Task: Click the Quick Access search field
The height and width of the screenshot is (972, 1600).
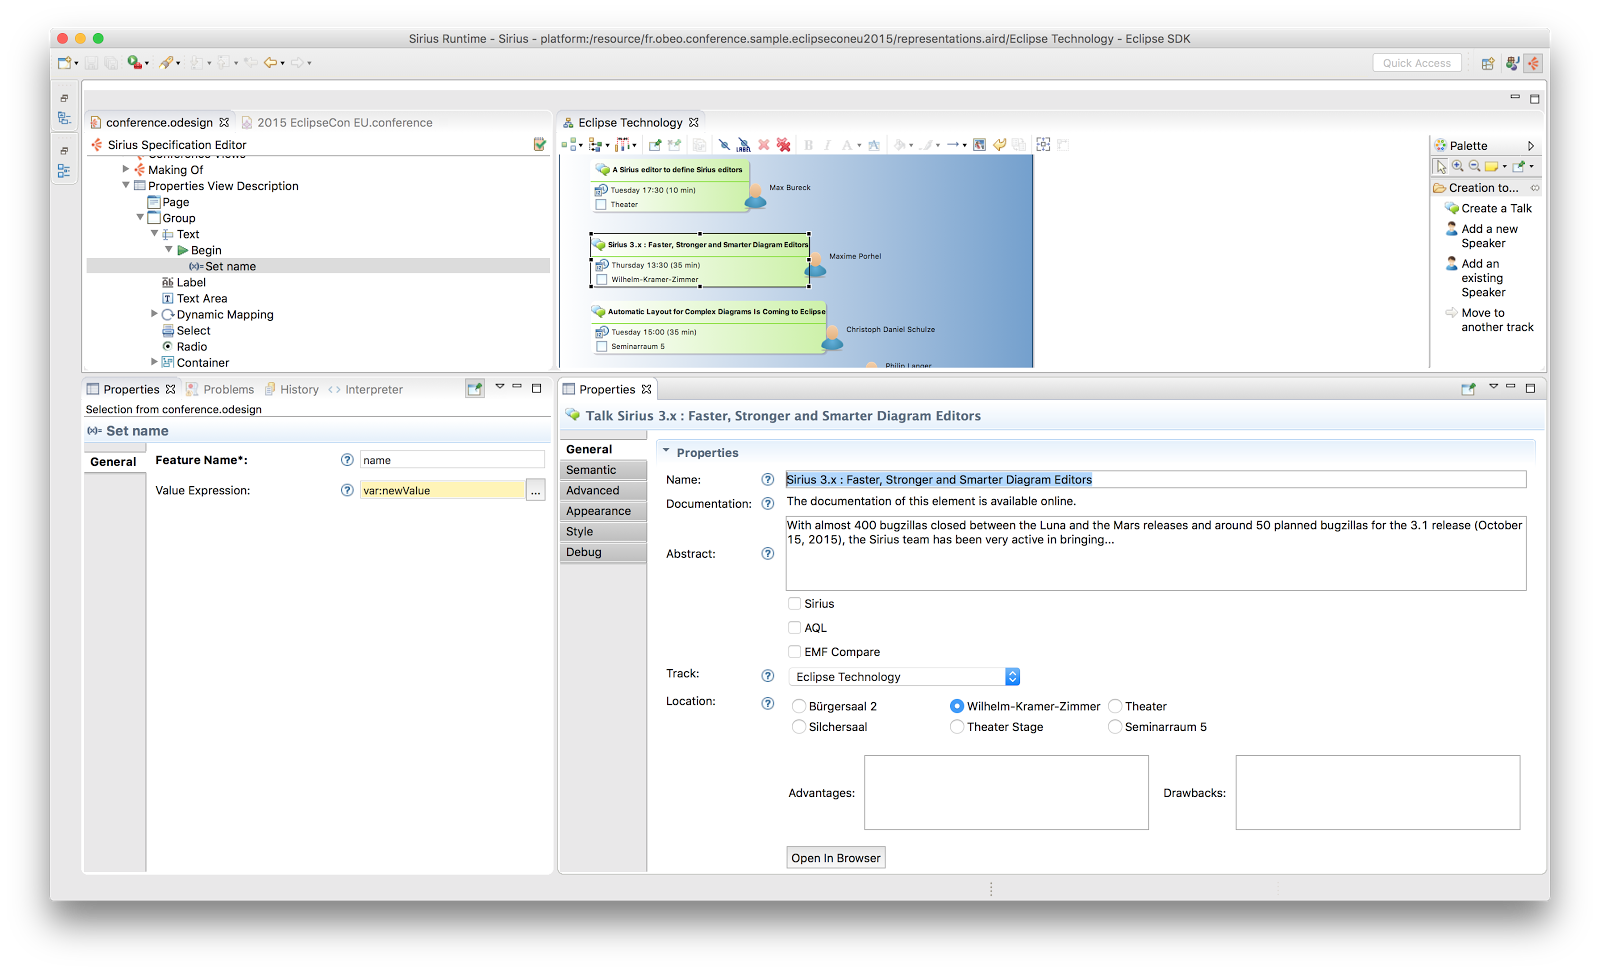Action: (x=1417, y=63)
